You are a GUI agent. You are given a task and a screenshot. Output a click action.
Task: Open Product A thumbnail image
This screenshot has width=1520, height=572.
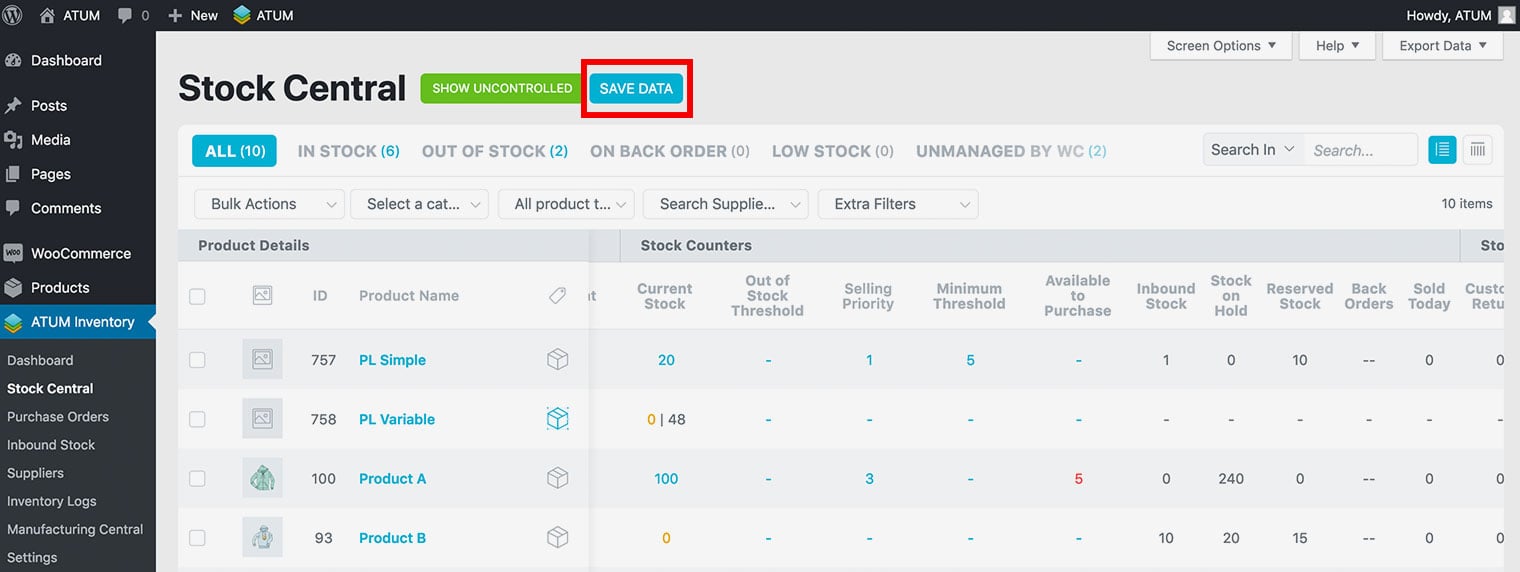262,479
